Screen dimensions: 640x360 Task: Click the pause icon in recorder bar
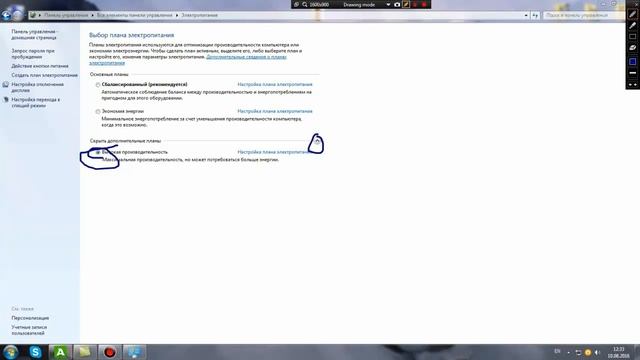[x=415, y=4]
